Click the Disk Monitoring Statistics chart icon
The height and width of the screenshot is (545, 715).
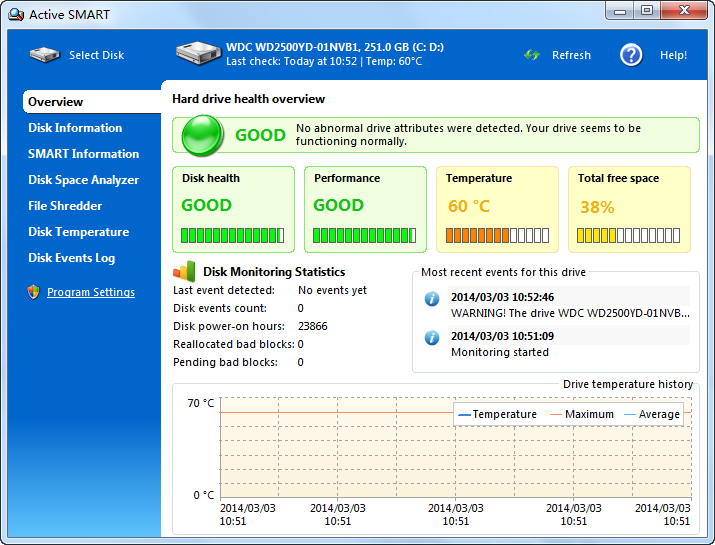(x=184, y=271)
